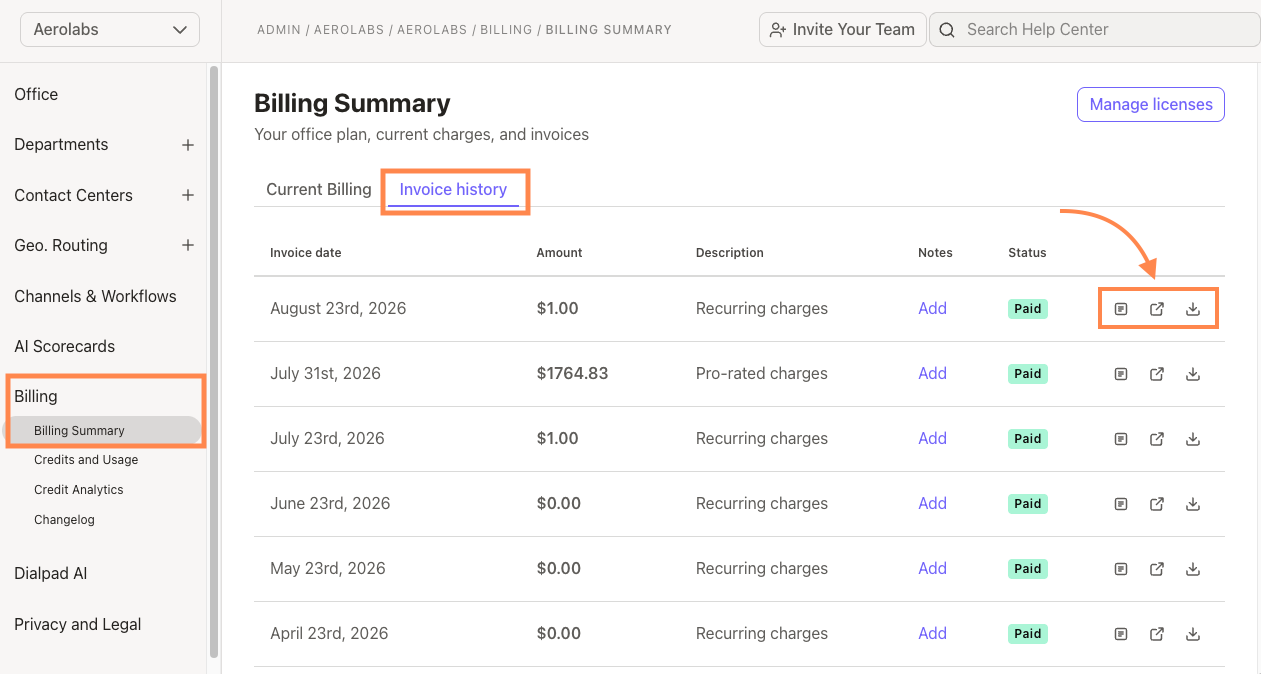1261x674 pixels.
Task: Click the BILLING breadcrumb link
Action: (x=506, y=30)
